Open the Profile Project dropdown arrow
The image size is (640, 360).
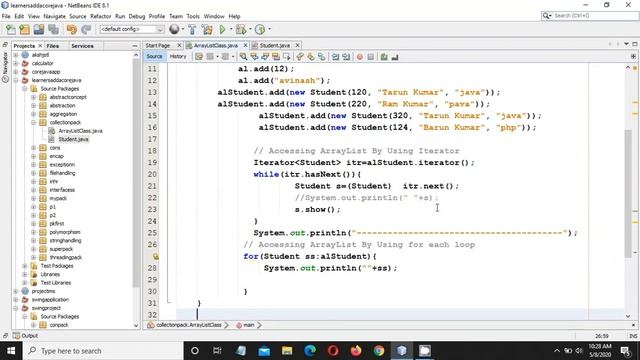pyautogui.click(x=269, y=29)
